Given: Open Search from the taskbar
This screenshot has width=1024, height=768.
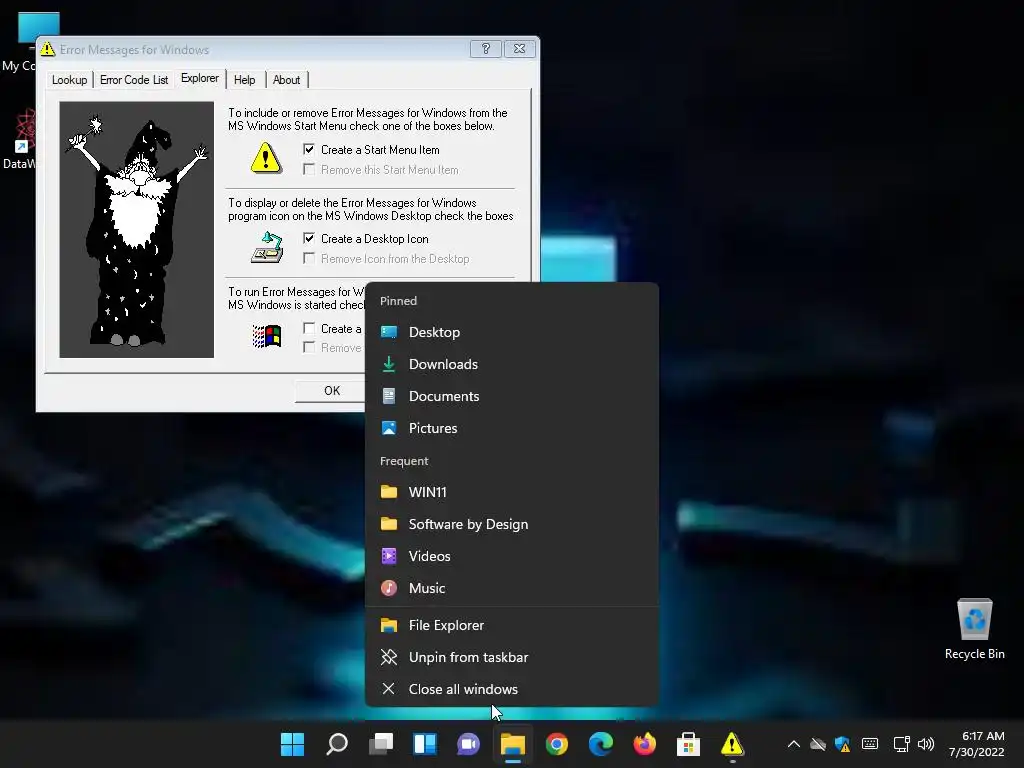Looking at the screenshot, I should [336, 744].
